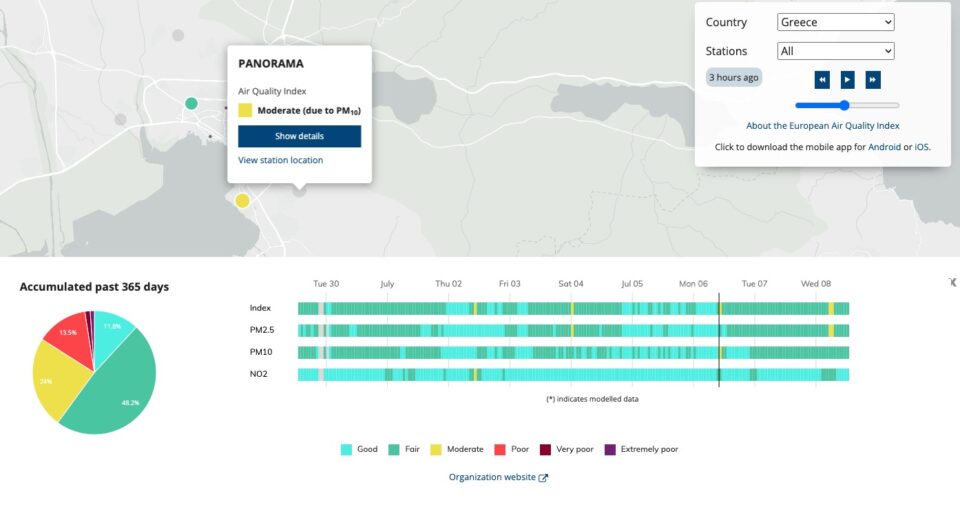Open View station location link
This screenshot has width=960, height=507.
tap(280, 160)
